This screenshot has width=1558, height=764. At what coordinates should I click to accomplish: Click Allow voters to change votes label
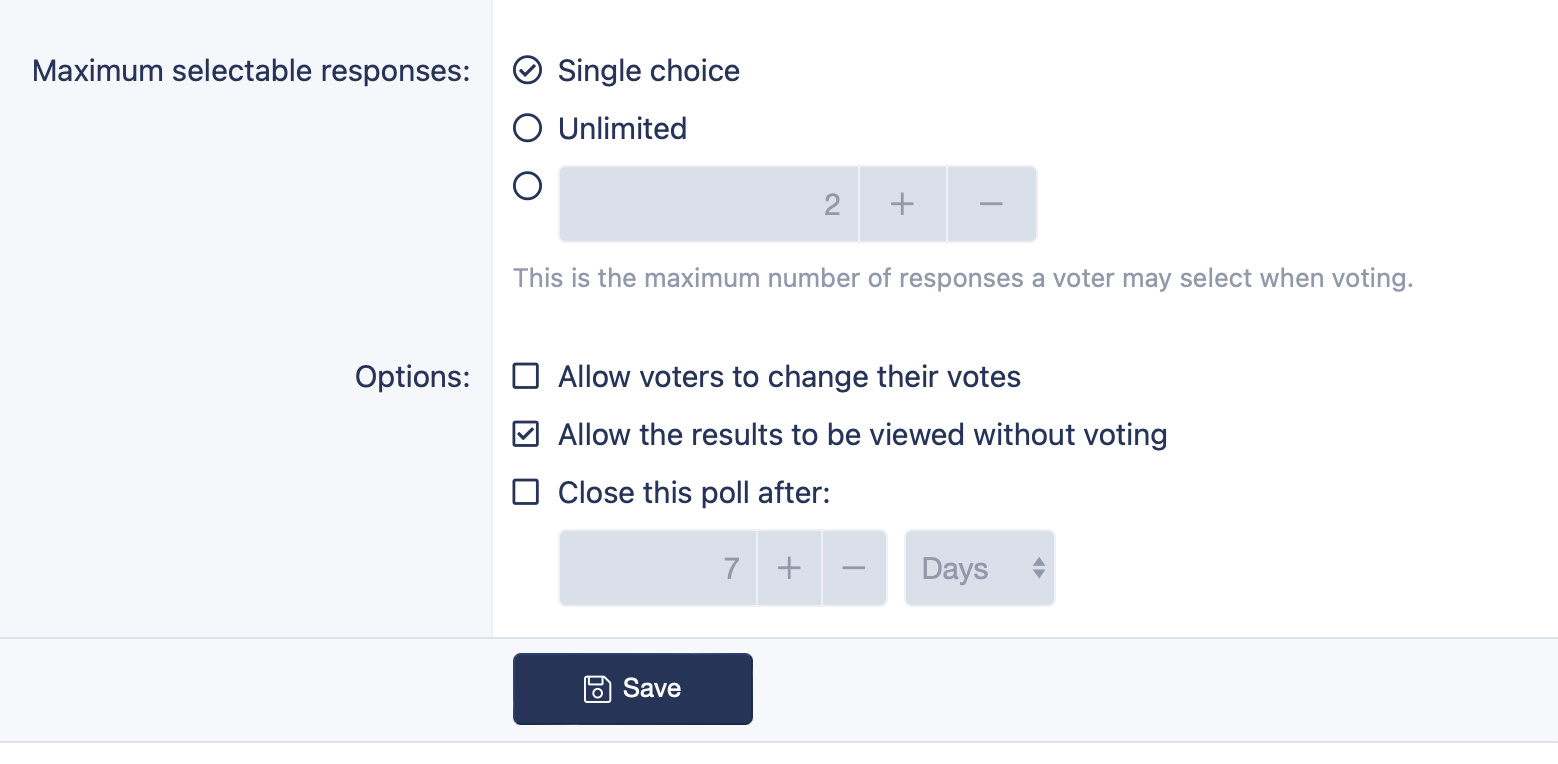pyautogui.click(x=789, y=377)
